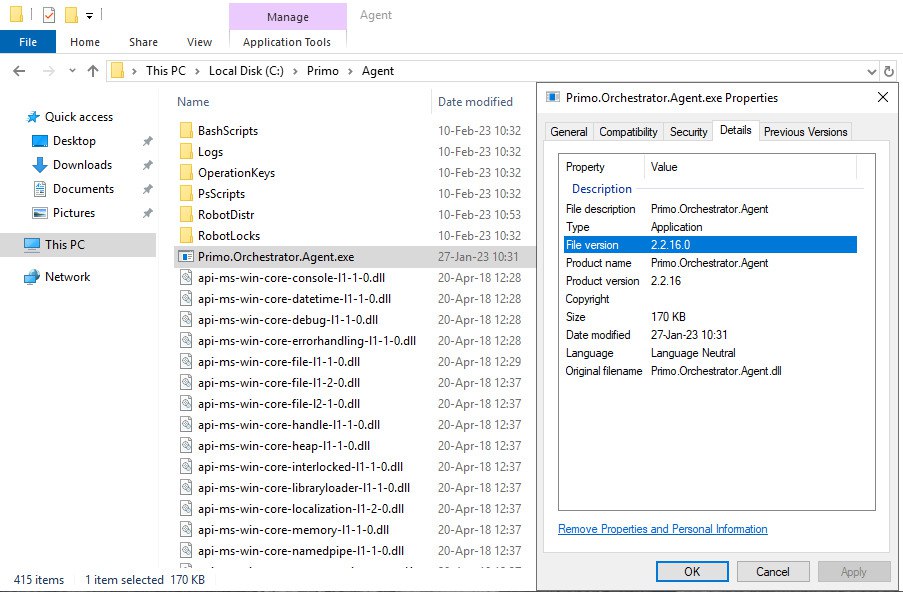Open the Application Tools tab

click(287, 42)
